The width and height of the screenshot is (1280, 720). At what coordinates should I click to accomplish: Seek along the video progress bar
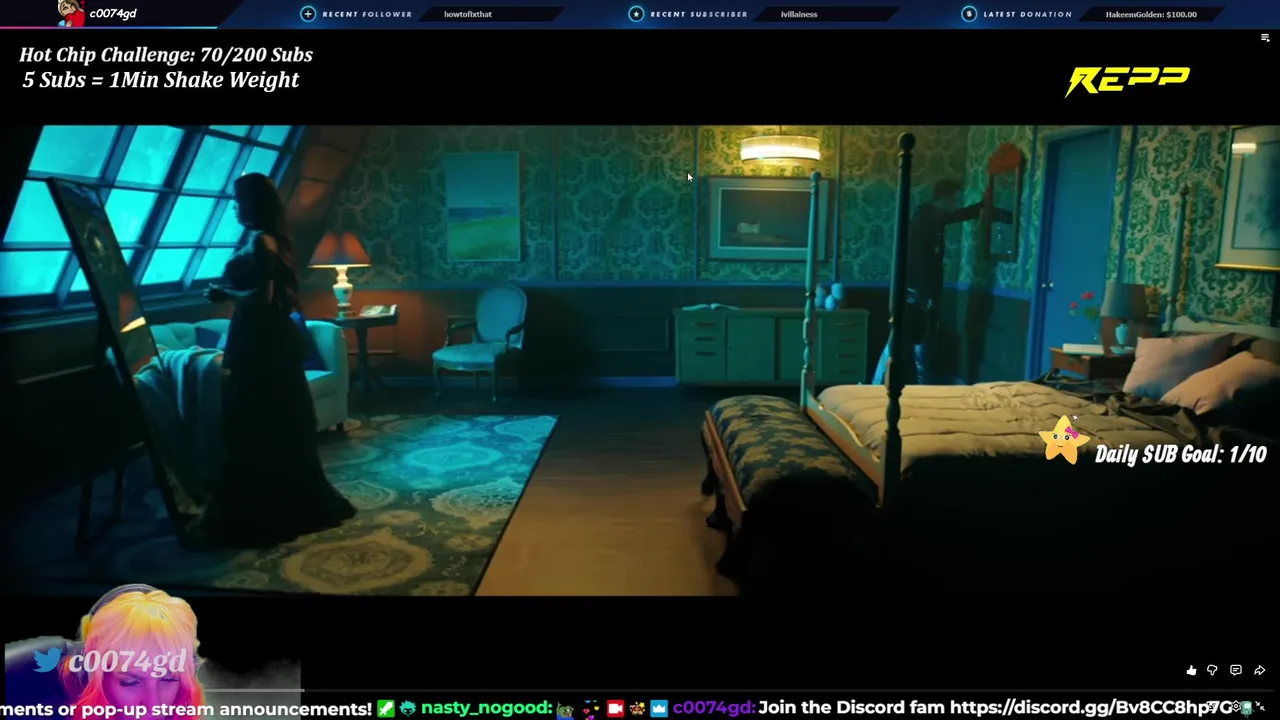coord(640,689)
